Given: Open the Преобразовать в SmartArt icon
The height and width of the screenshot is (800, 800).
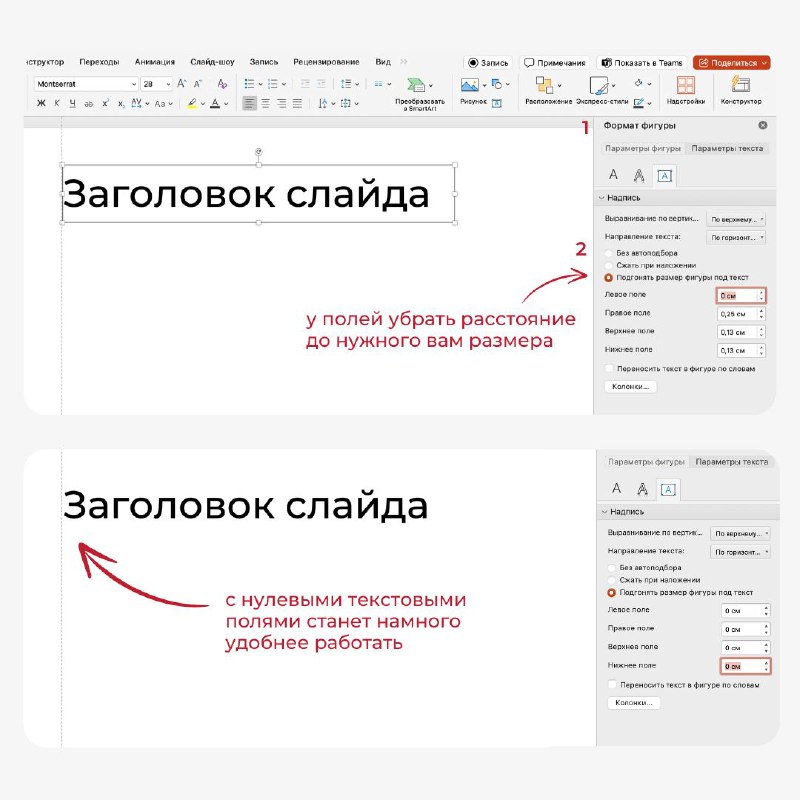Looking at the screenshot, I should coord(416,85).
